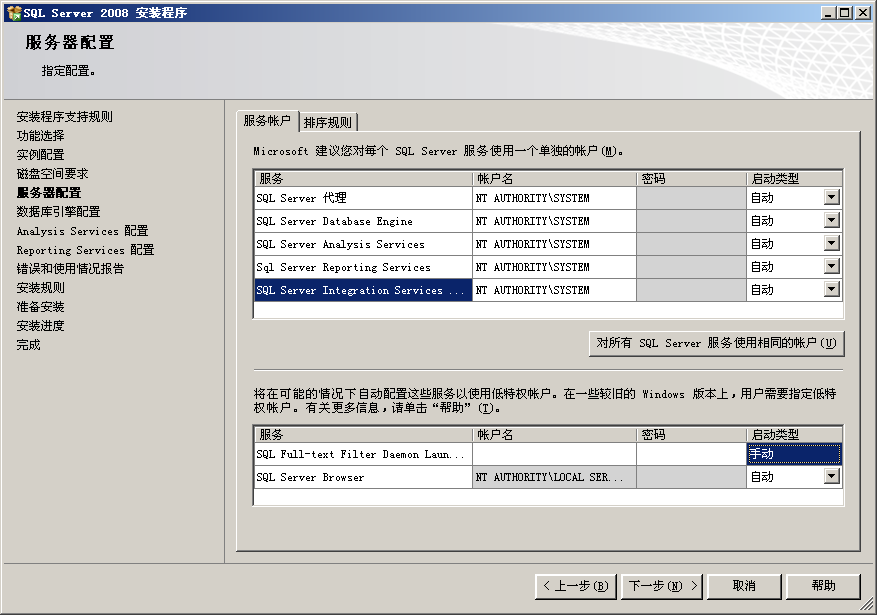877x615 pixels.
Task: Click 数据库引擎配置 step in sidebar
Action: tap(58, 212)
